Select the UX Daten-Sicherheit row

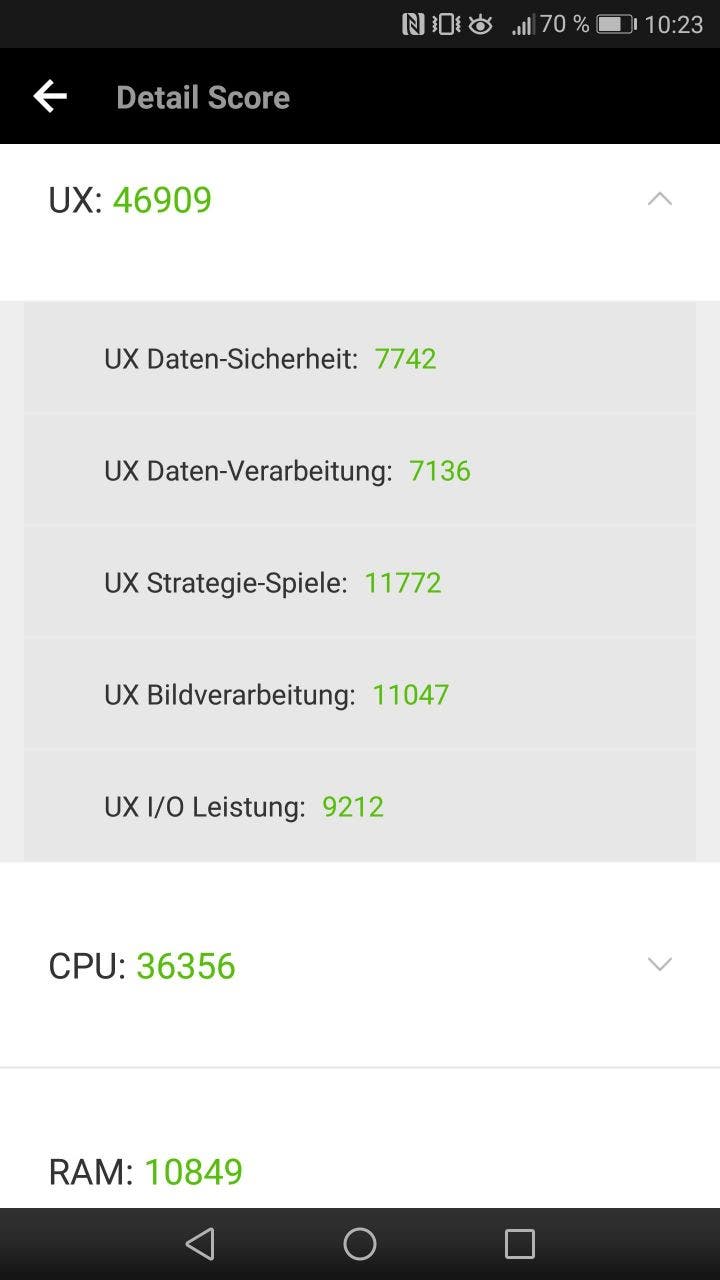click(360, 358)
